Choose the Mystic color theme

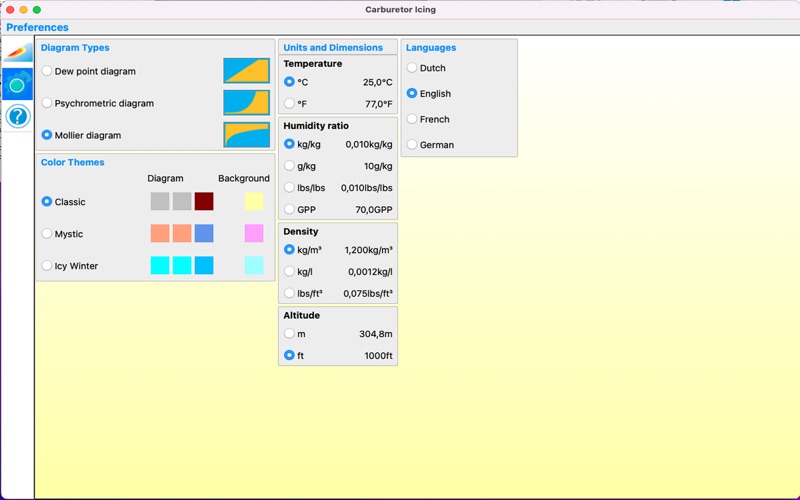point(47,234)
